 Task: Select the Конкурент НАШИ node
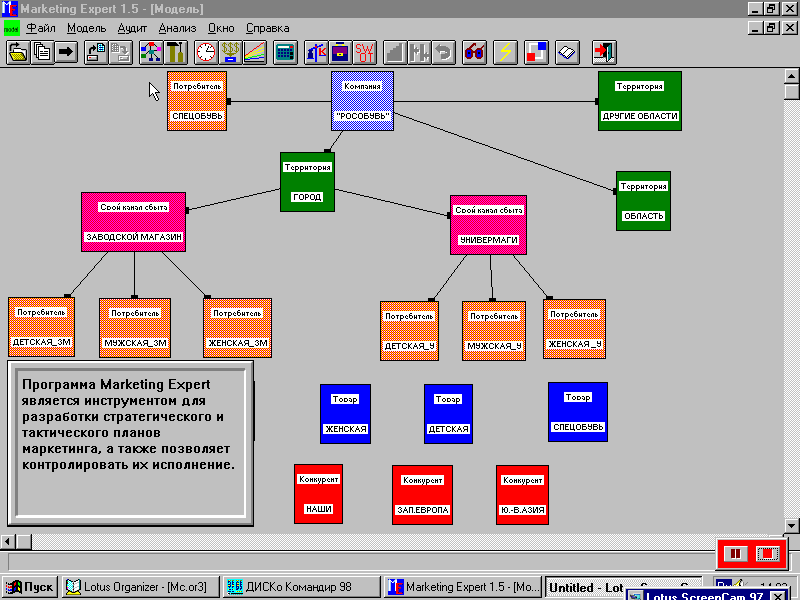click(318, 494)
